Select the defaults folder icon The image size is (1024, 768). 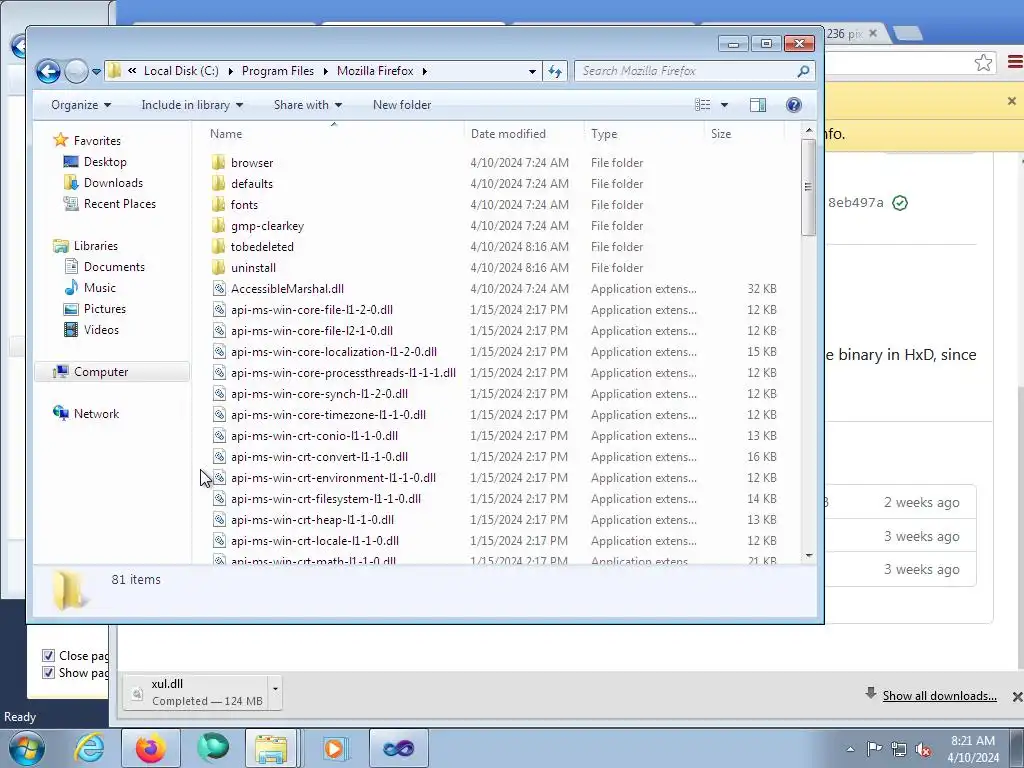(x=219, y=184)
